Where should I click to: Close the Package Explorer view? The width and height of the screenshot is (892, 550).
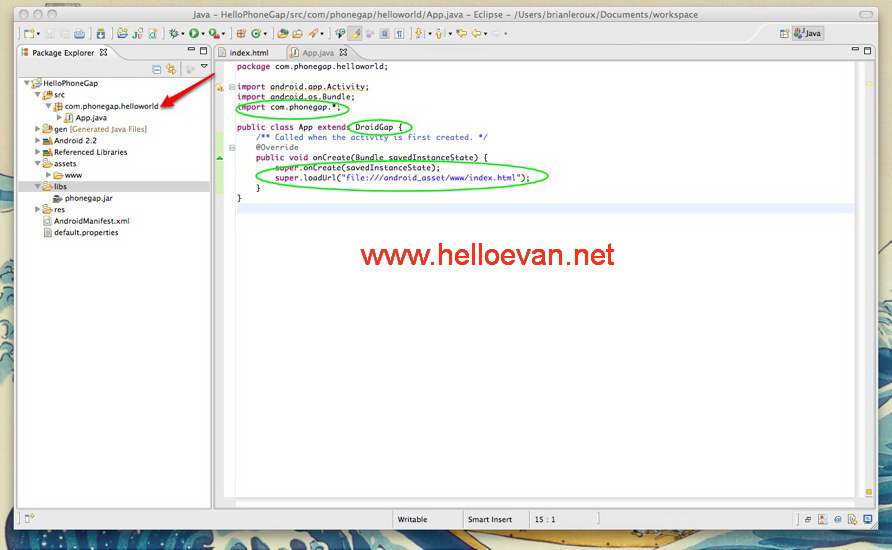click(x=104, y=52)
